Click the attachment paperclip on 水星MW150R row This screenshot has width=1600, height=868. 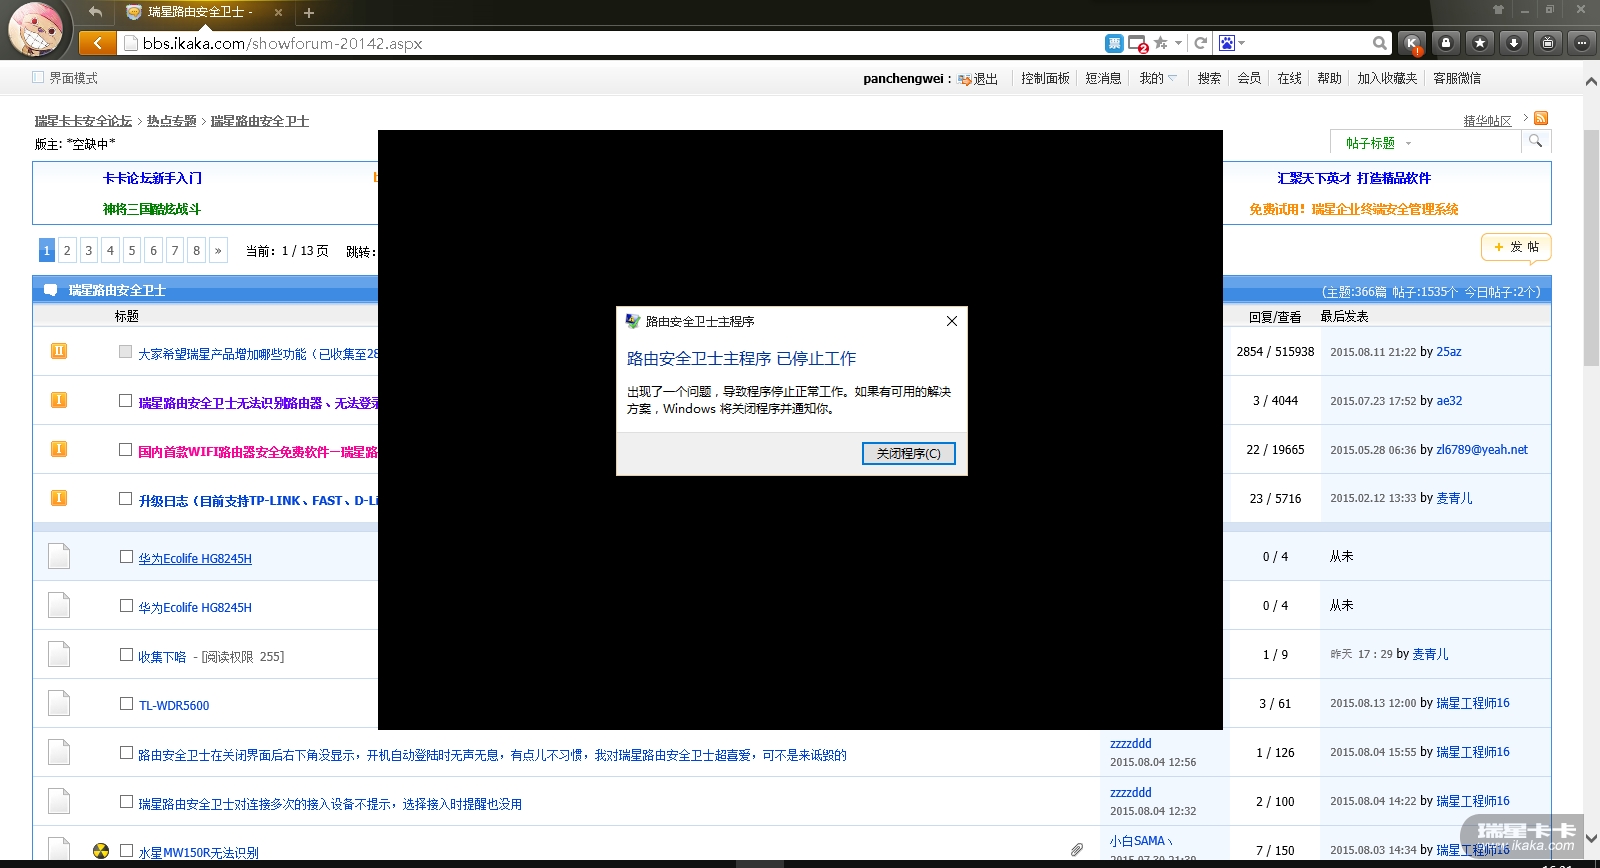[x=1077, y=849]
